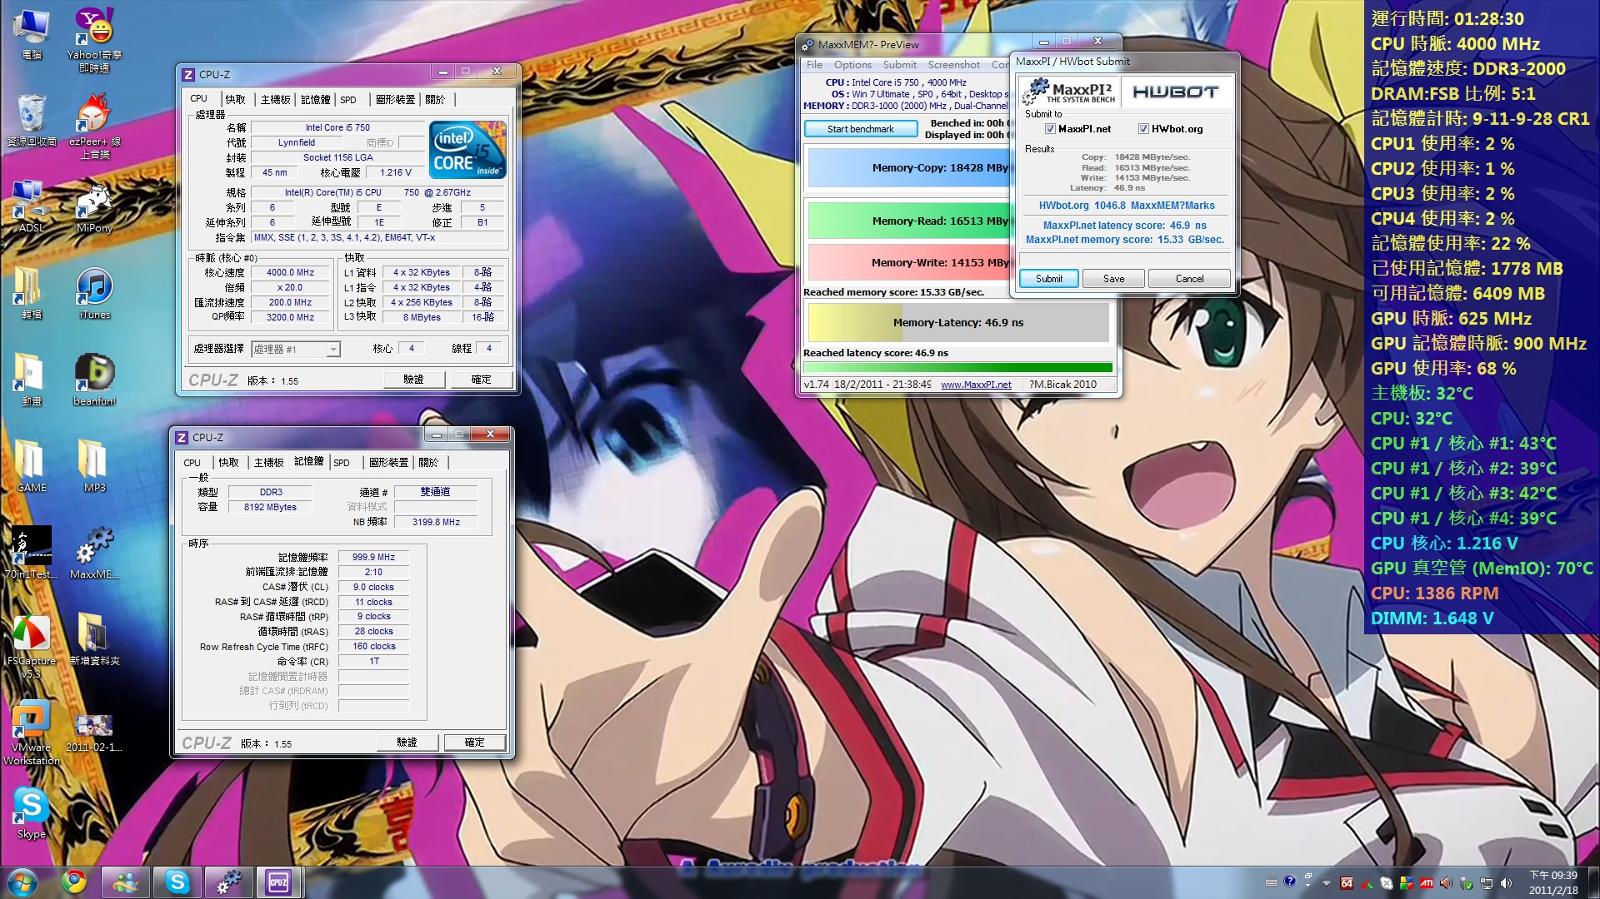1600x899 pixels.
Task: Switch to Skype taskbar button
Action: tap(177, 882)
